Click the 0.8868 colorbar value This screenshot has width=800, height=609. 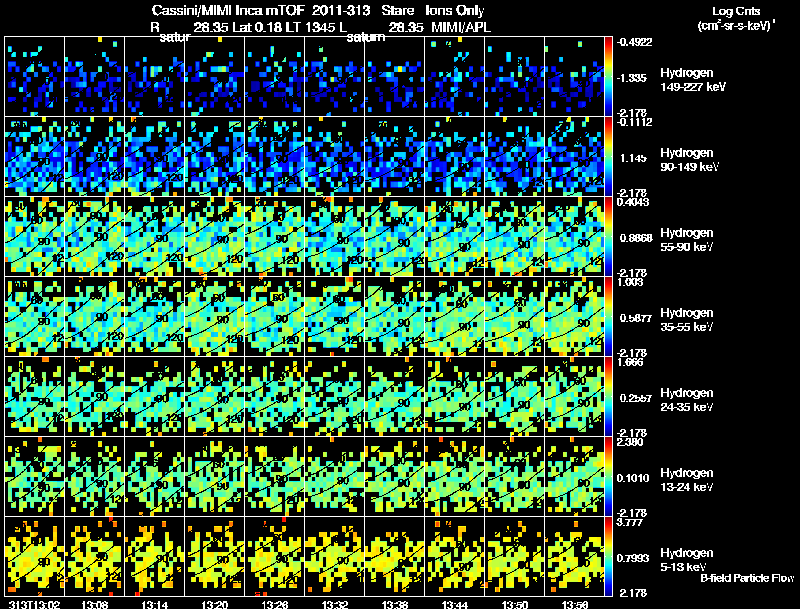tap(636, 238)
